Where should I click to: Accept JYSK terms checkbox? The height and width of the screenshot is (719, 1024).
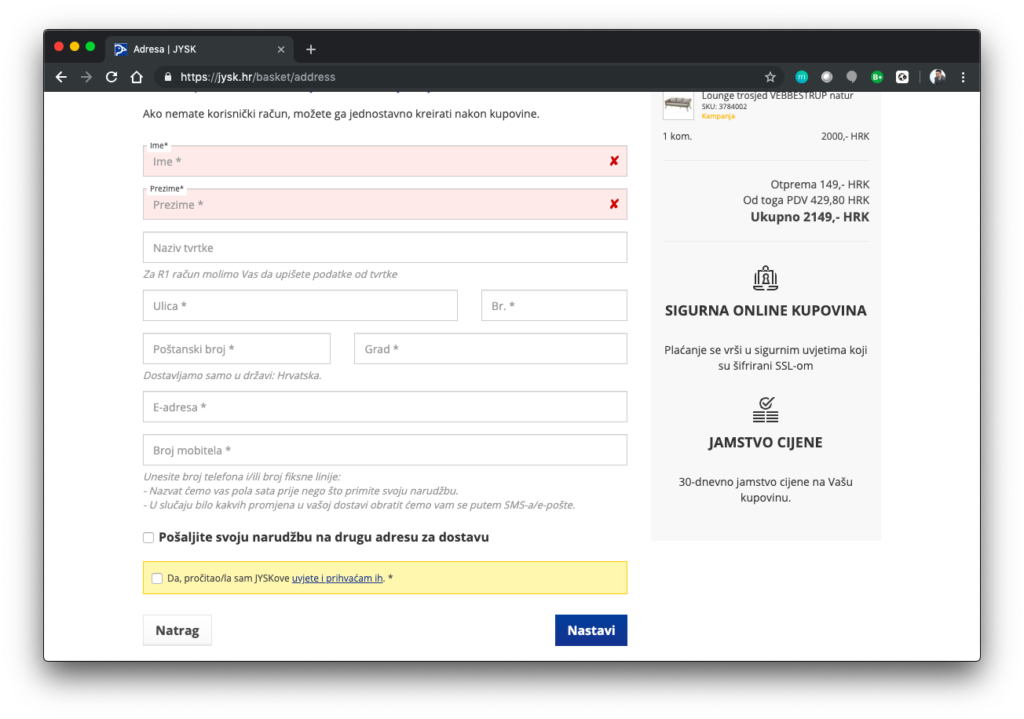click(x=157, y=578)
